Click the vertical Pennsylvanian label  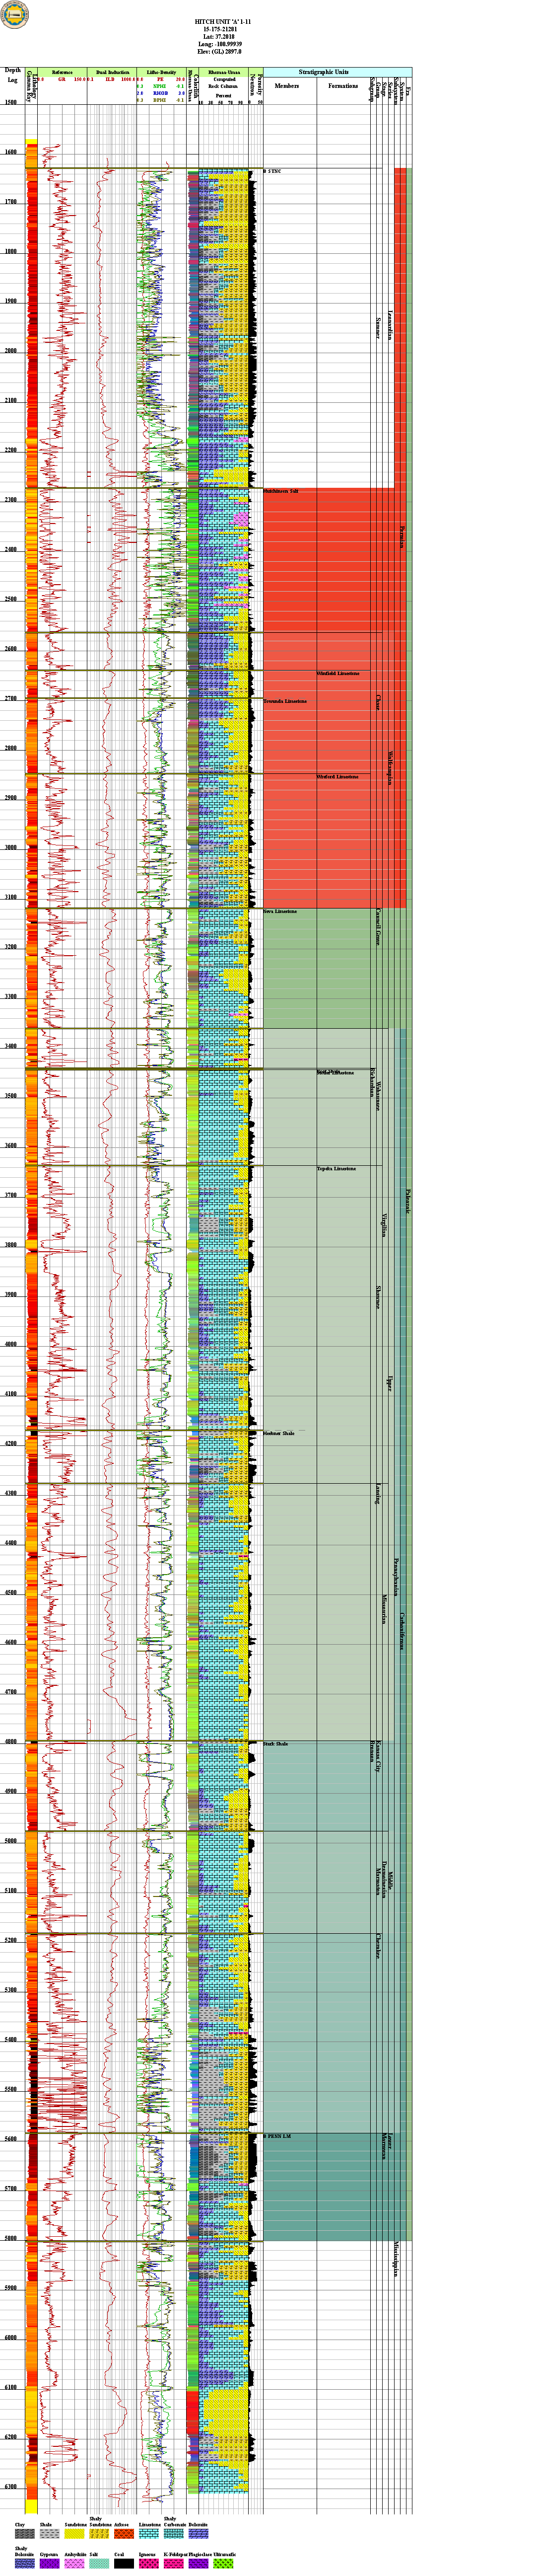click(x=396, y=1576)
